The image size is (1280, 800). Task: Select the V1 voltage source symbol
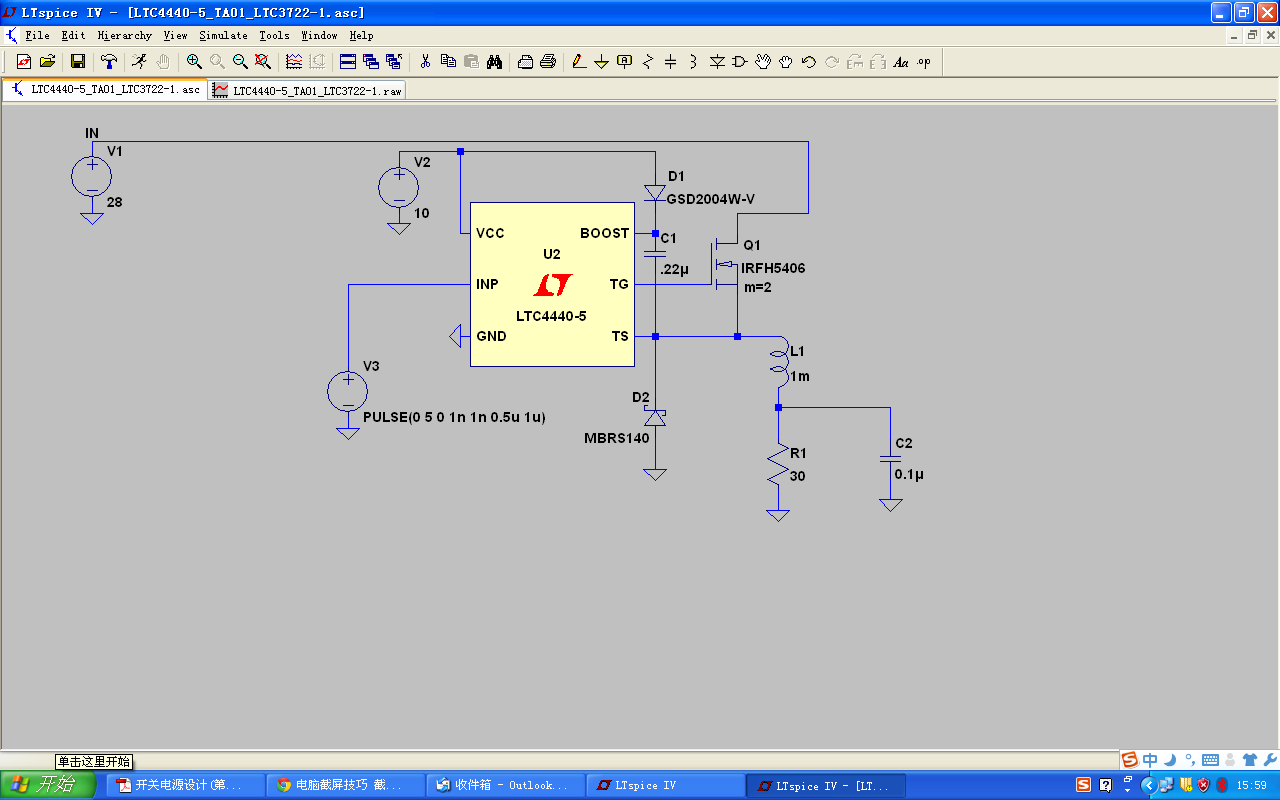(x=92, y=177)
